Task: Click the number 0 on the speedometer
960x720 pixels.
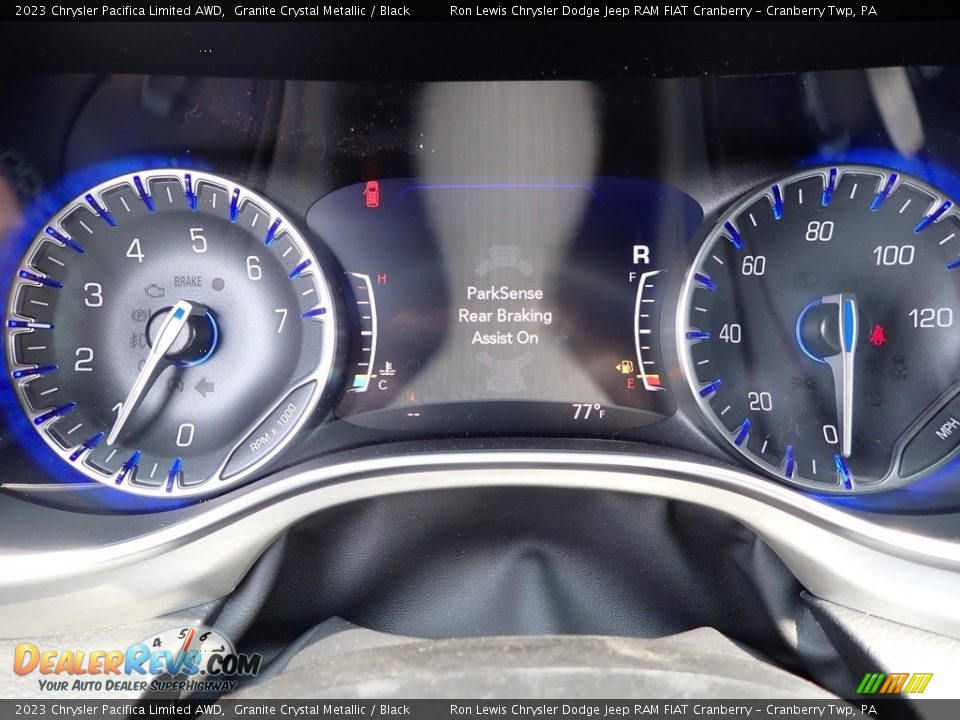Action: pyautogui.click(x=830, y=435)
